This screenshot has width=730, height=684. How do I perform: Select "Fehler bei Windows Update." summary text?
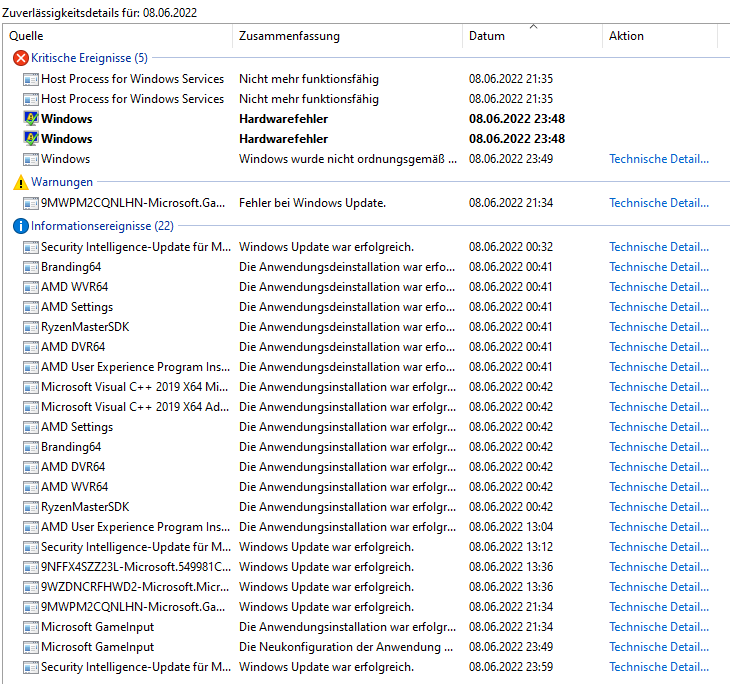tap(312, 203)
